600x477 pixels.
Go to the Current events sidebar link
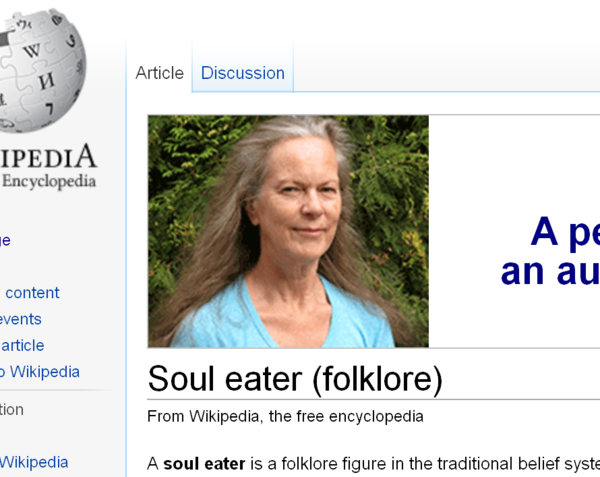(21, 319)
